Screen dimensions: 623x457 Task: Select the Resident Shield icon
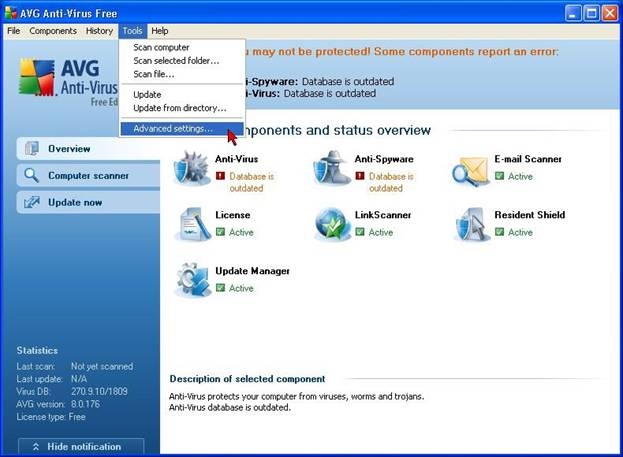(x=472, y=224)
